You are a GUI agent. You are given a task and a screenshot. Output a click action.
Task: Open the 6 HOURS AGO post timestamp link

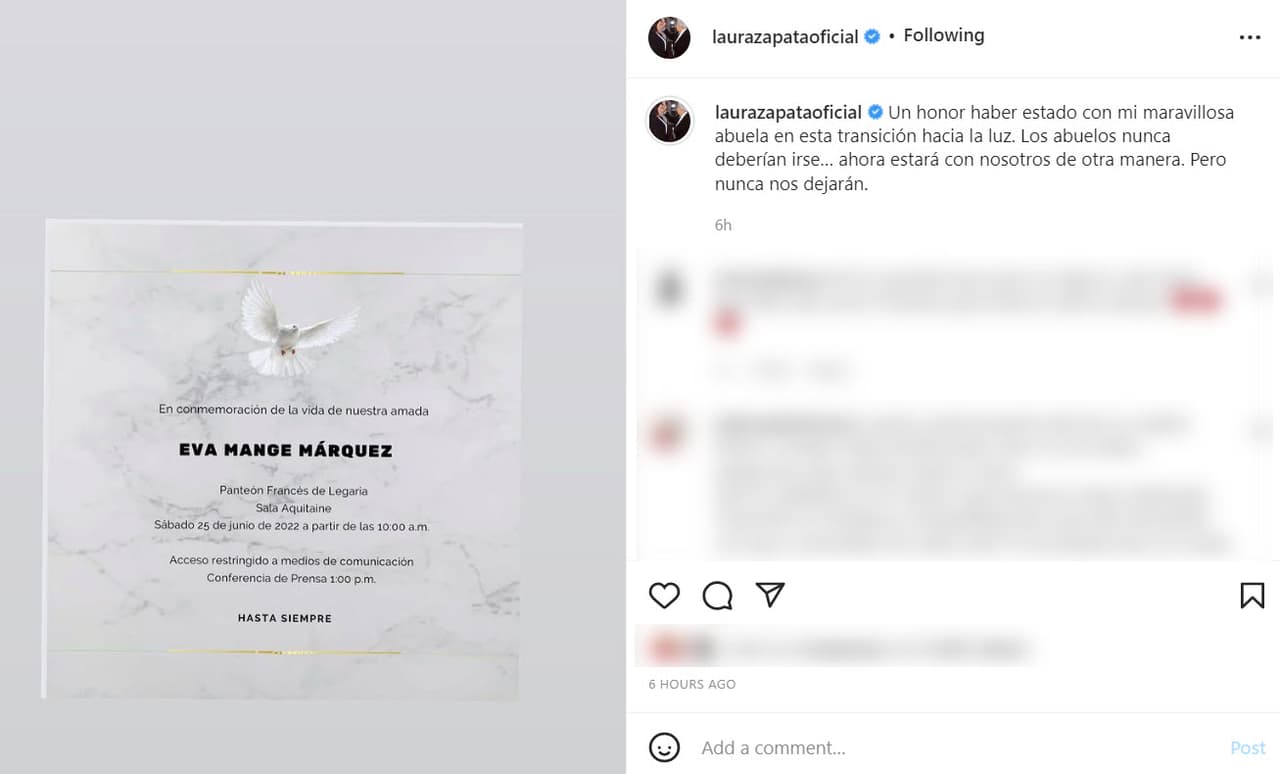click(x=691, y=684)
